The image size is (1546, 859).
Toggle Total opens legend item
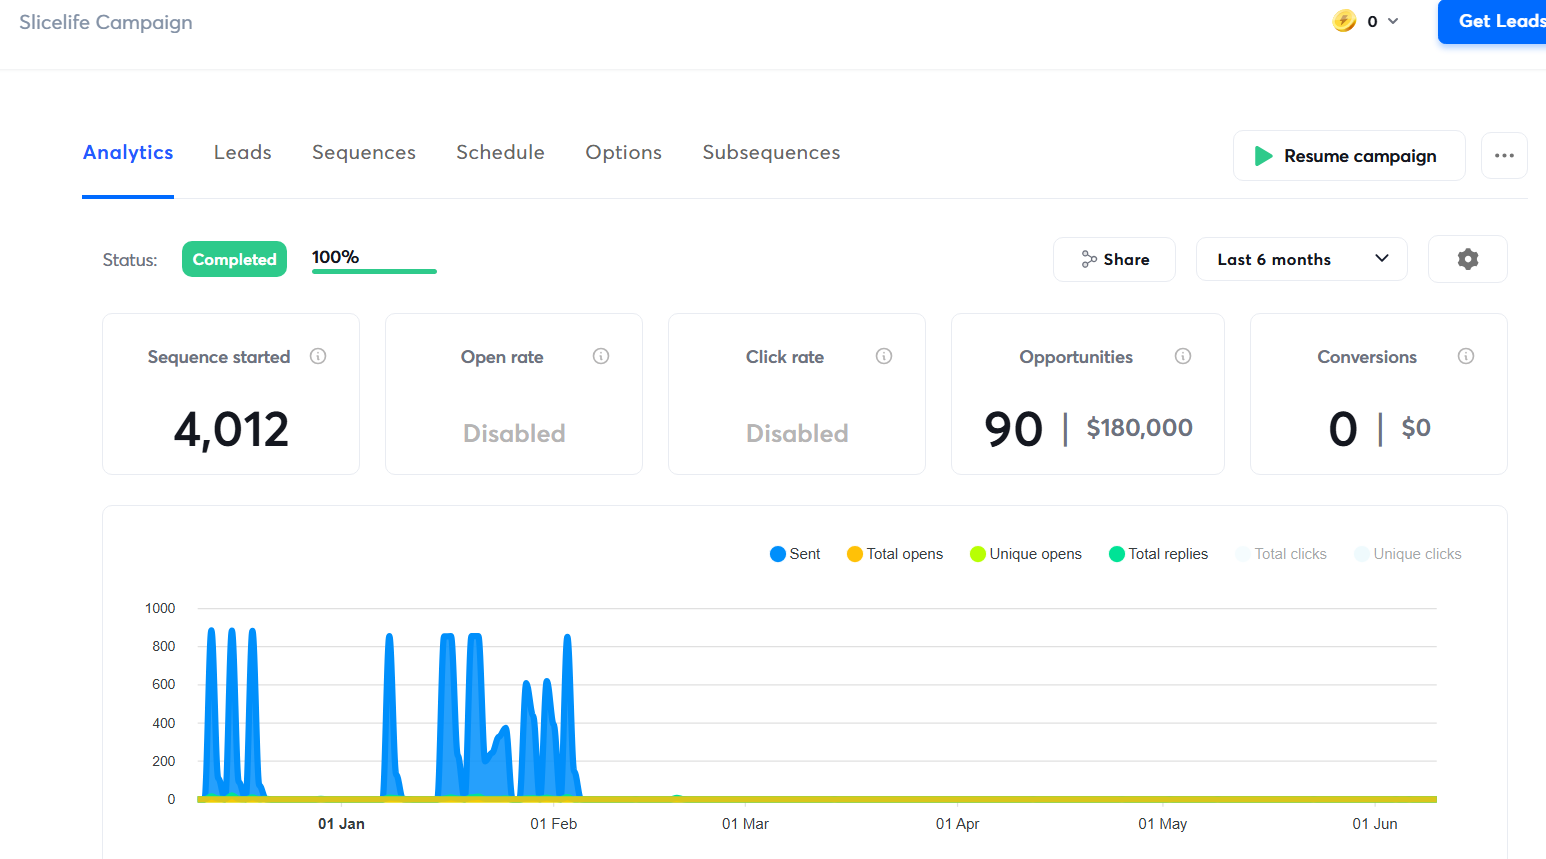895,554
